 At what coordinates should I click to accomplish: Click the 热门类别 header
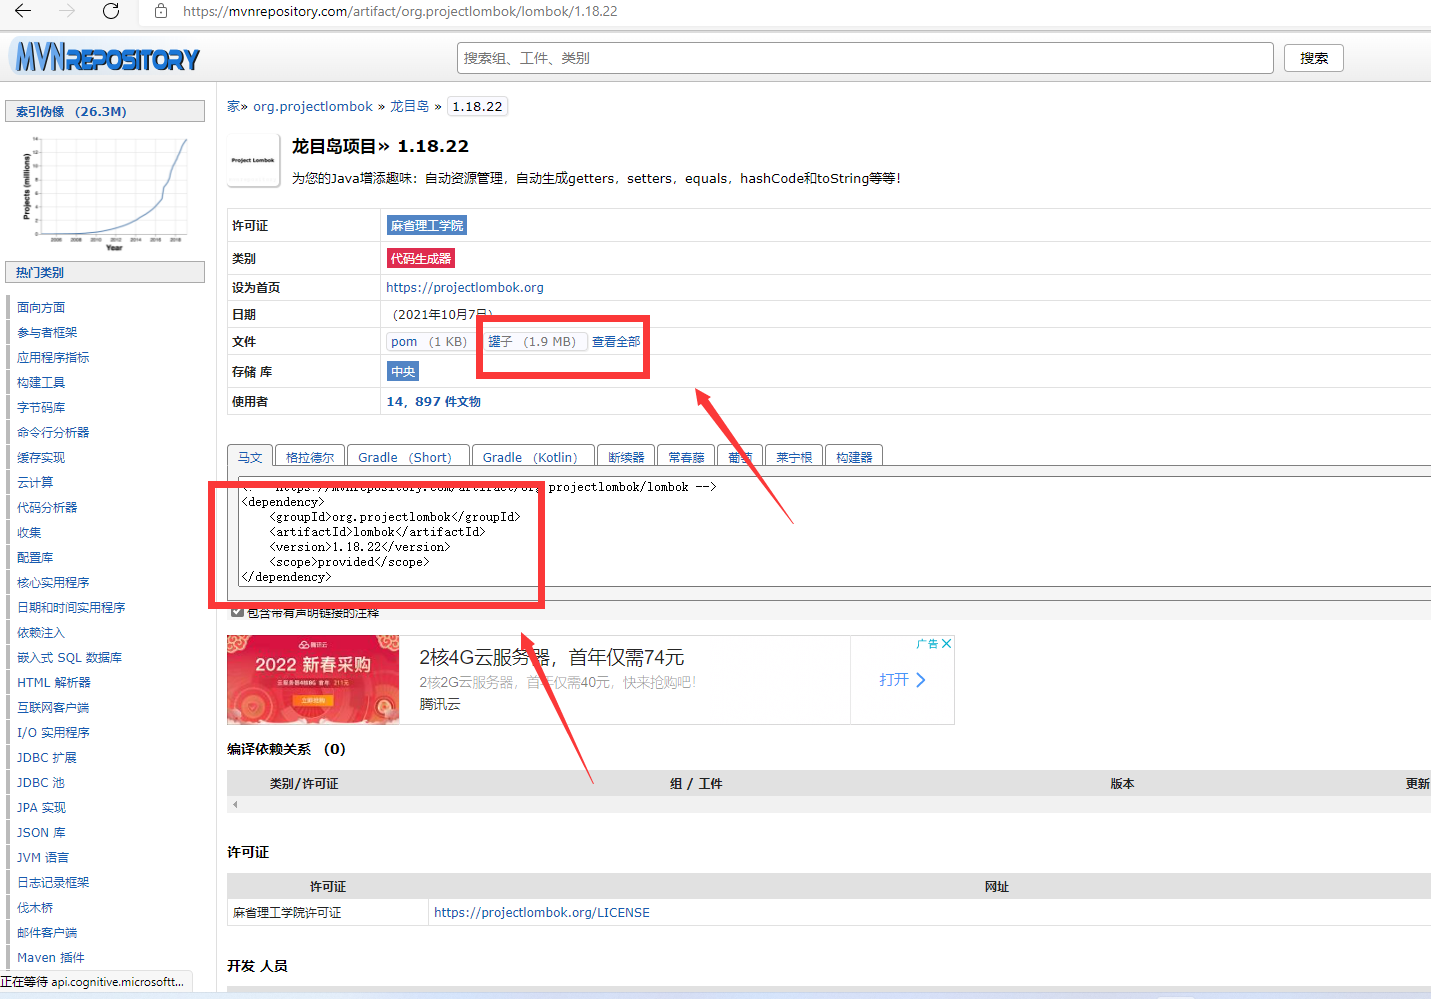tap(105, 272)
